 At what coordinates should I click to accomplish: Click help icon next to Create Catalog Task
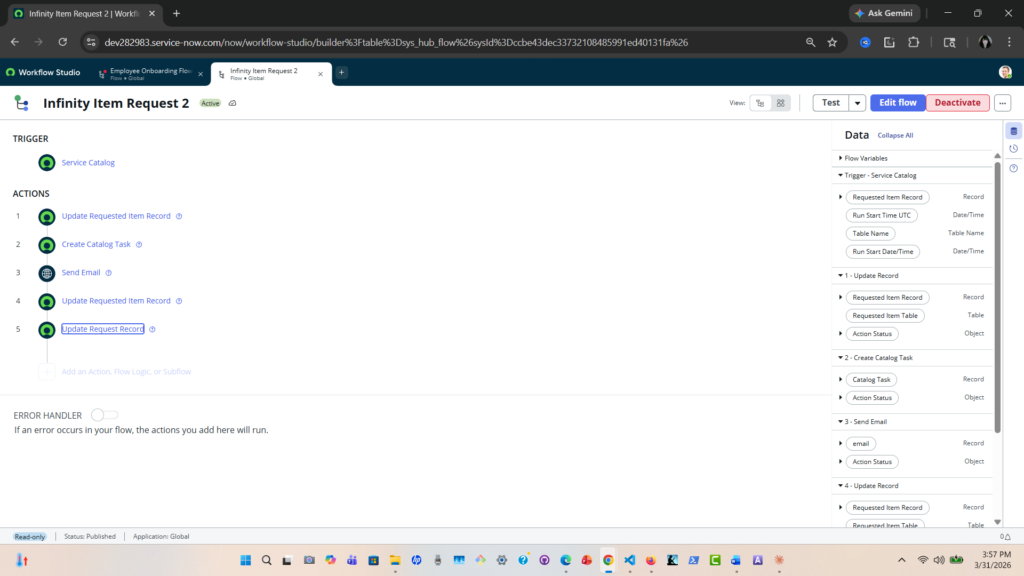(139, 244)
